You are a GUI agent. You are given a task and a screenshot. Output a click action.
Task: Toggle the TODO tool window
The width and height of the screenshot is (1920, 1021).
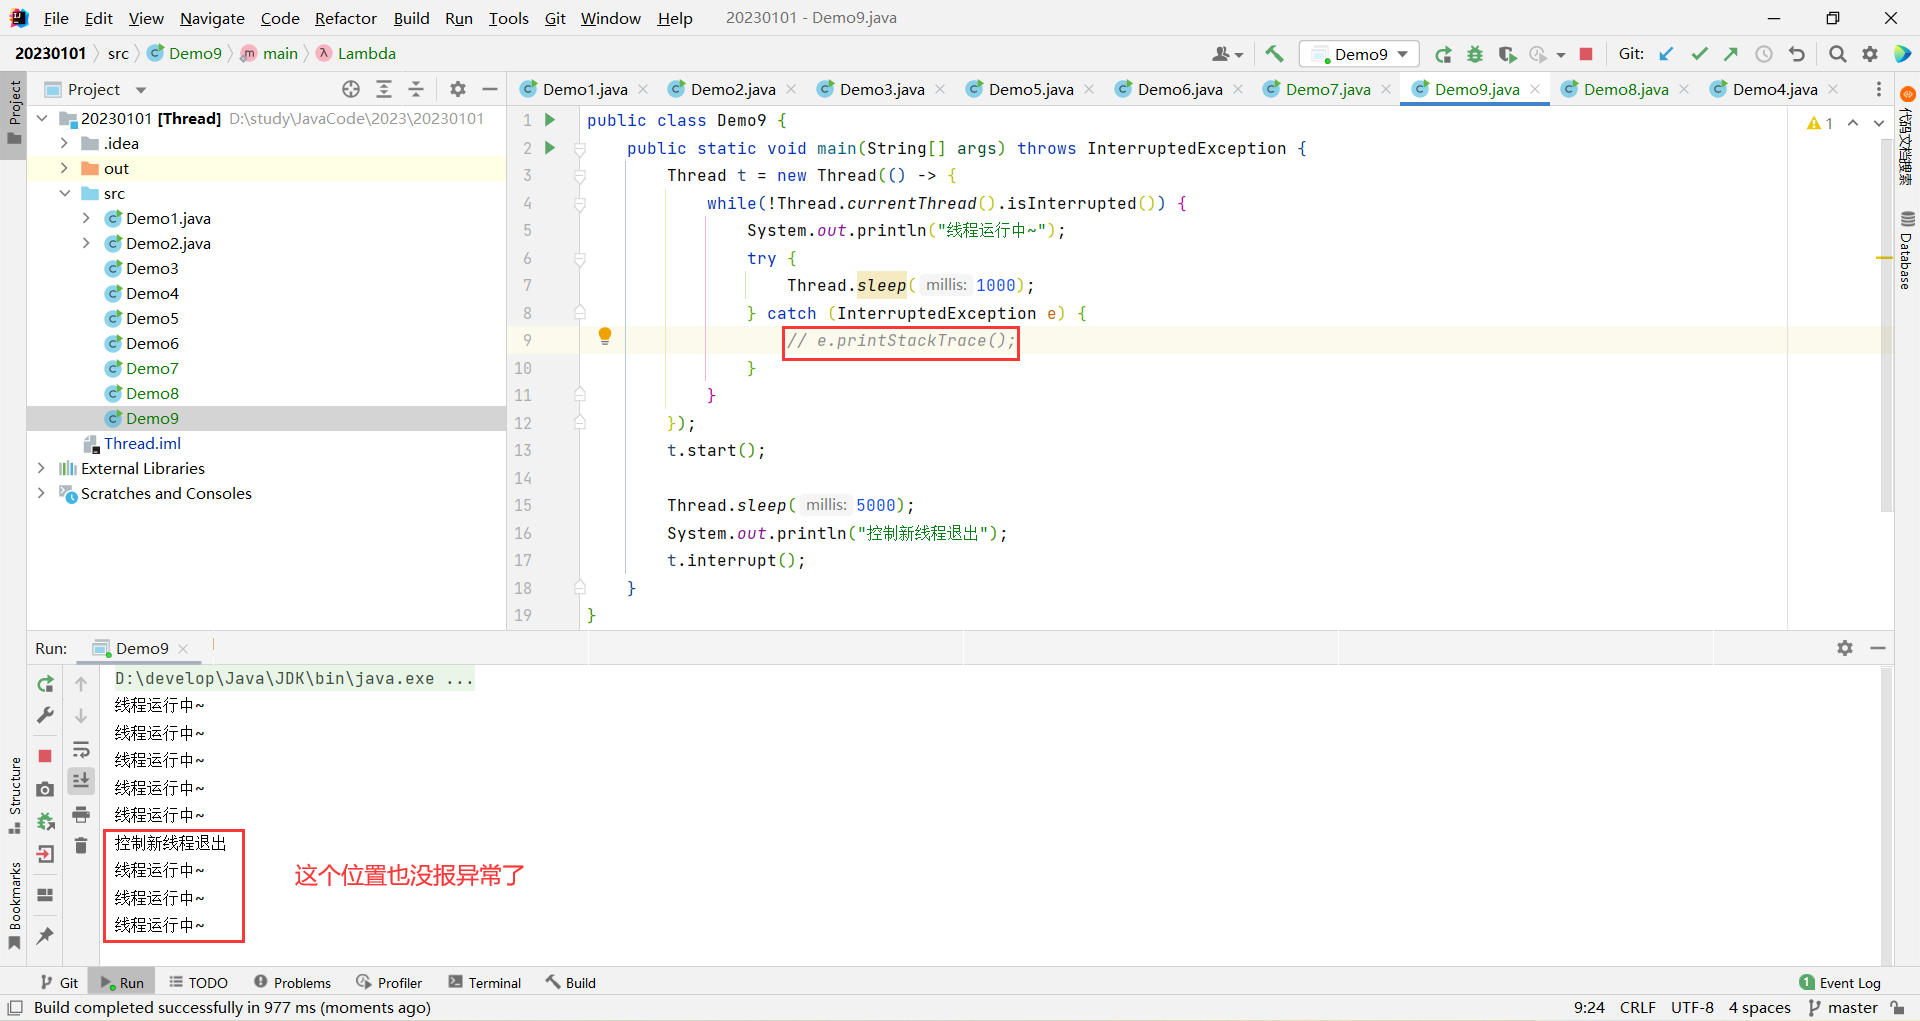198,983
